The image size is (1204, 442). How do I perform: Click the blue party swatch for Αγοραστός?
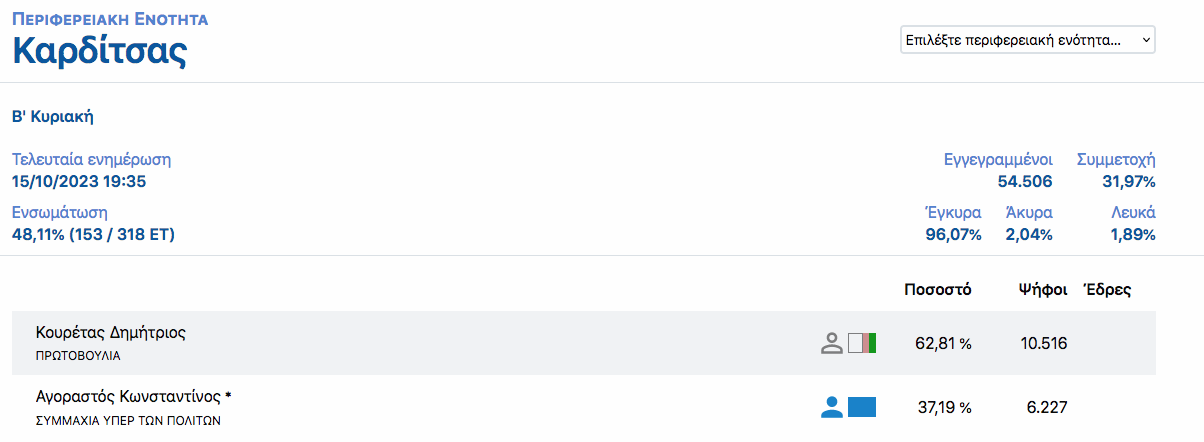(x=862, y=407)
